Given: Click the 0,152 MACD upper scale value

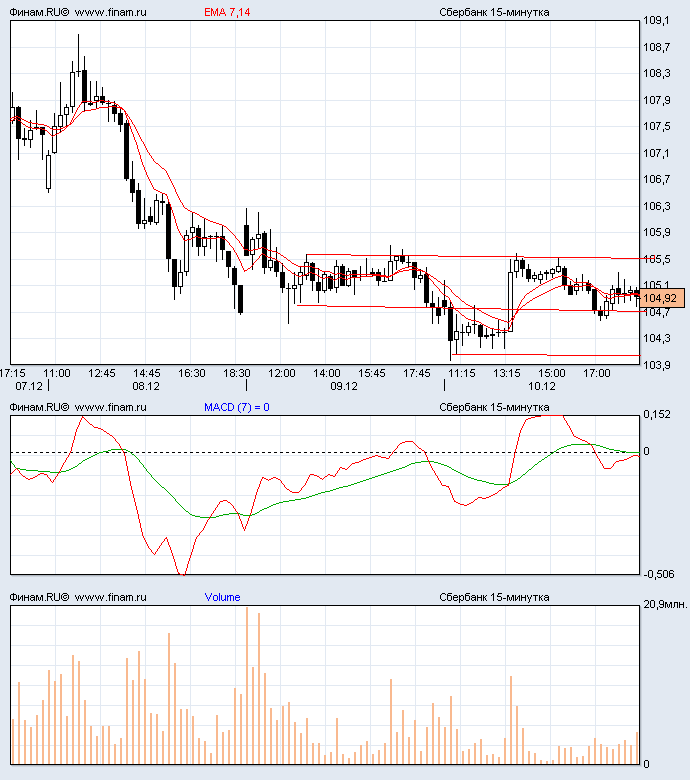Looking at the screenshot, I should [657, 414].
